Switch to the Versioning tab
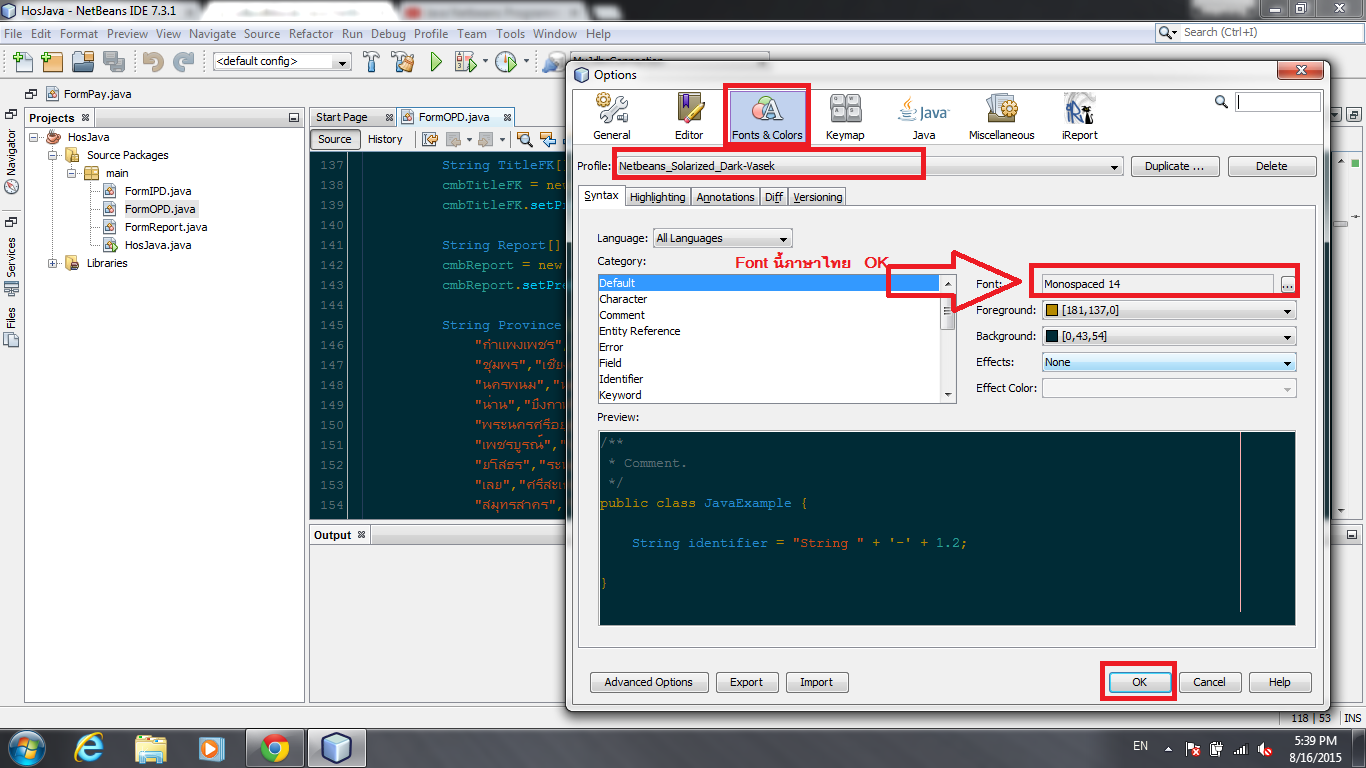Viewport: 1366px width, 768px height. (x=818, y=197)
